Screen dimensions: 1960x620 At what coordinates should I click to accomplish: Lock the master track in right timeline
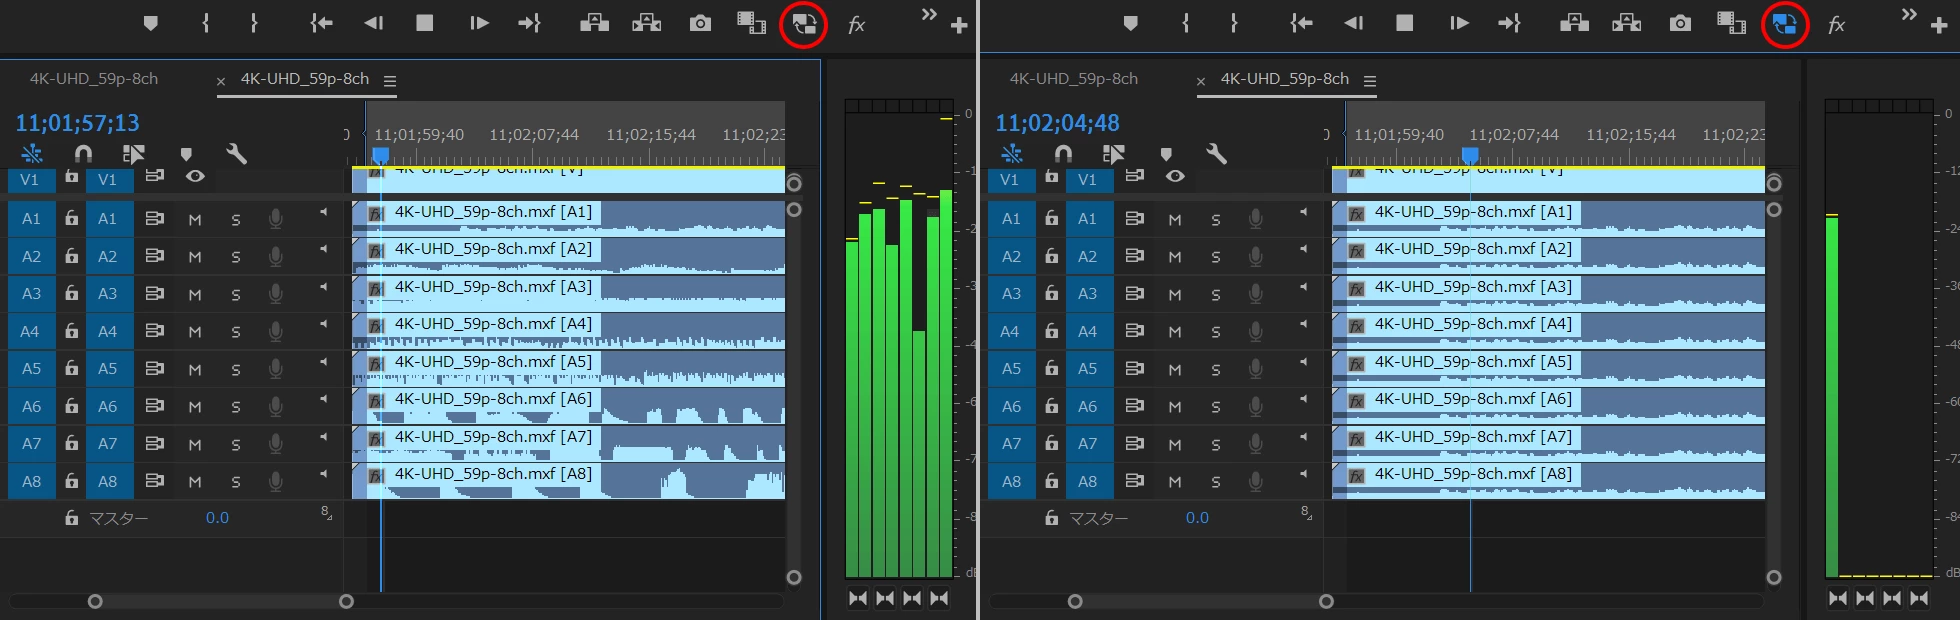(1051, 518)
